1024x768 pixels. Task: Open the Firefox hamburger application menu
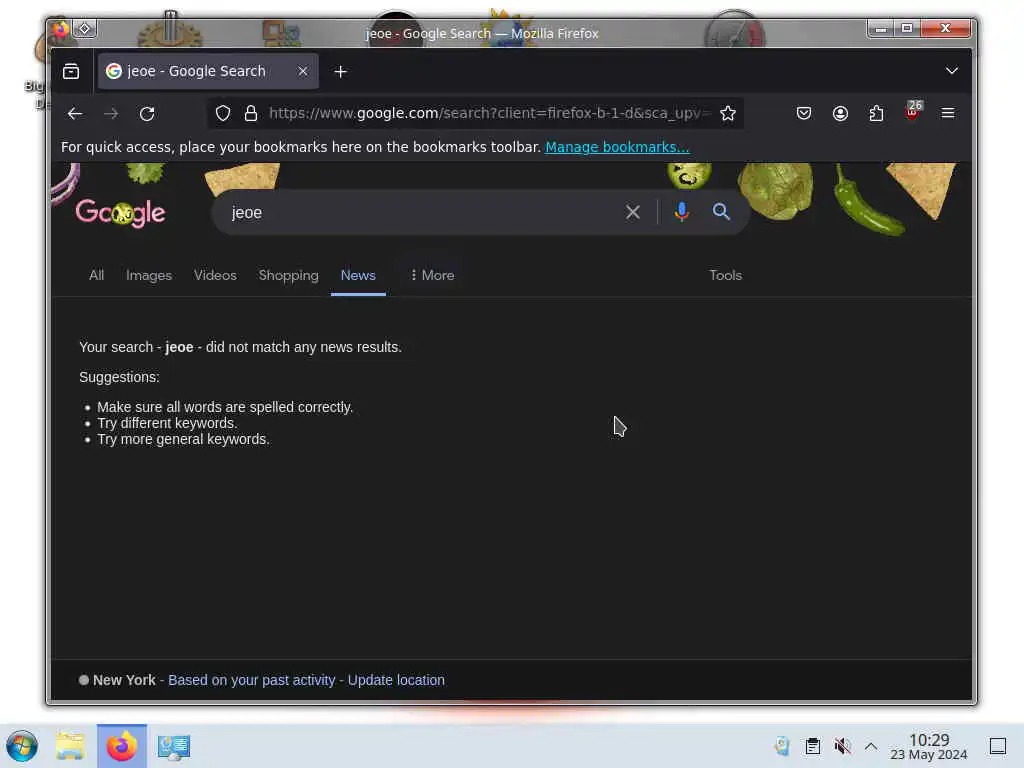pos(948,114)
